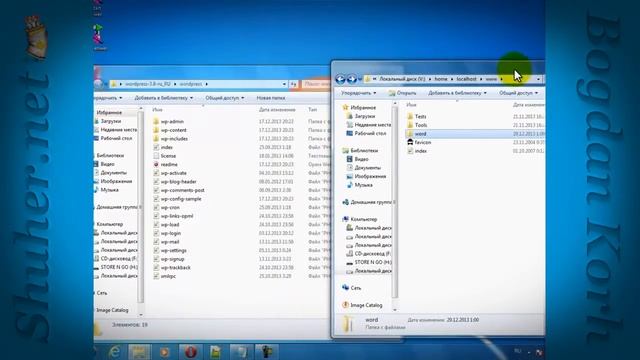The width and height of the screenshot is (640, 360).
Task: Select the wp-settings file name
Action: coord(173,251)
